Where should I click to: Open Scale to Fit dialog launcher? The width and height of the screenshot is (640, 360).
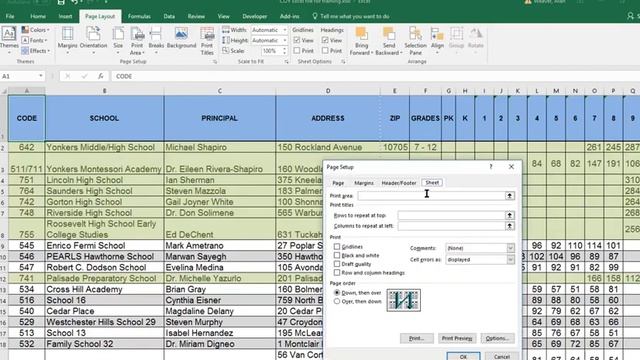[x=287, y=62]
